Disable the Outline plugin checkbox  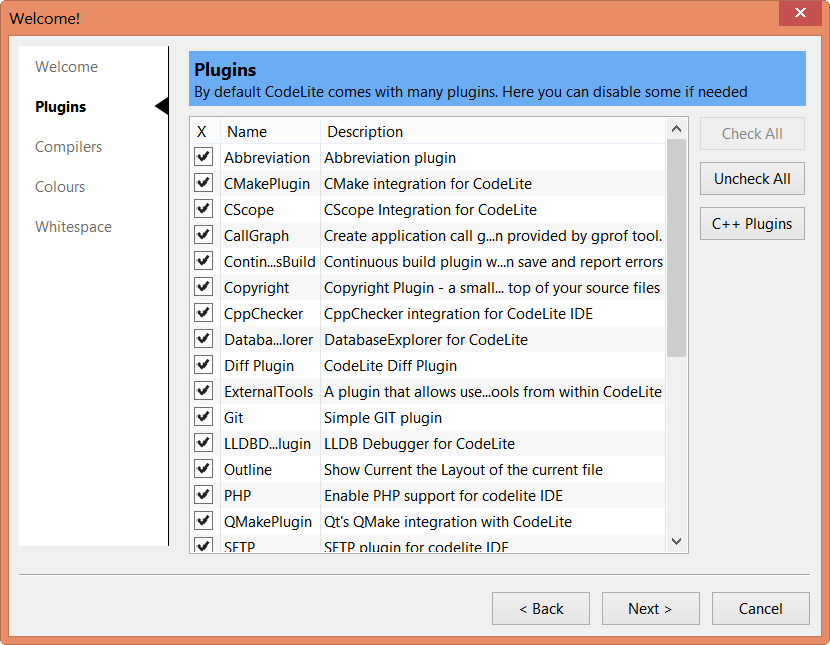(x=203, y=468)
